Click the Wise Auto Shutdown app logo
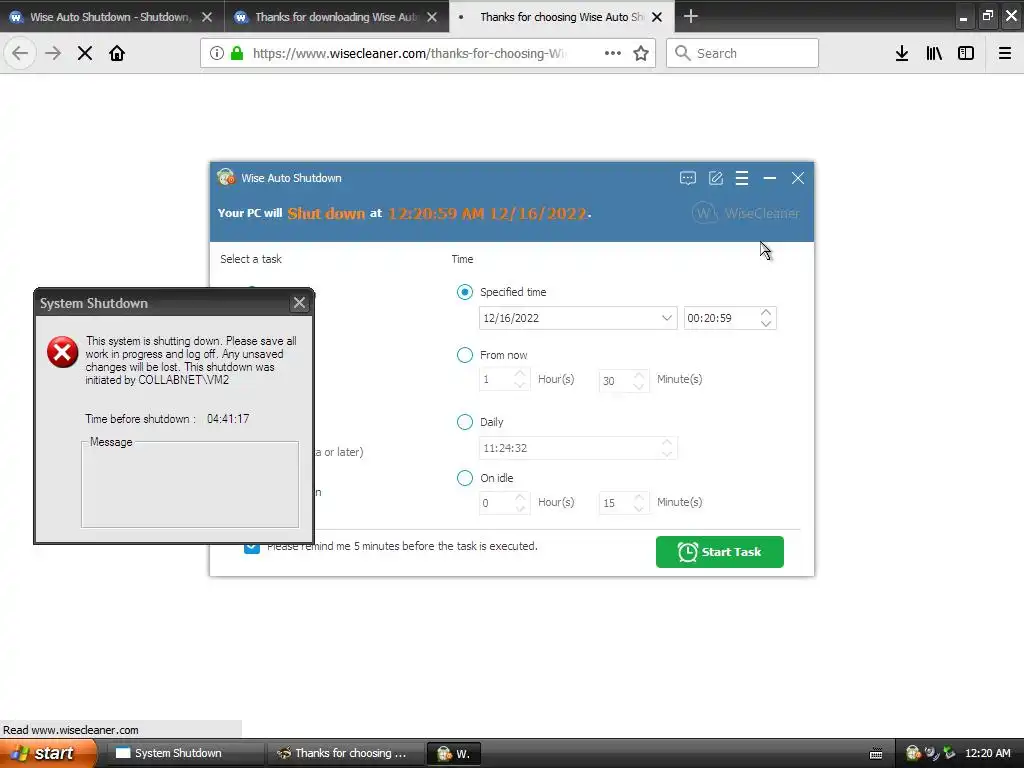The width and height of the screenshot is (1024, 768). click(x=227, y=177)
